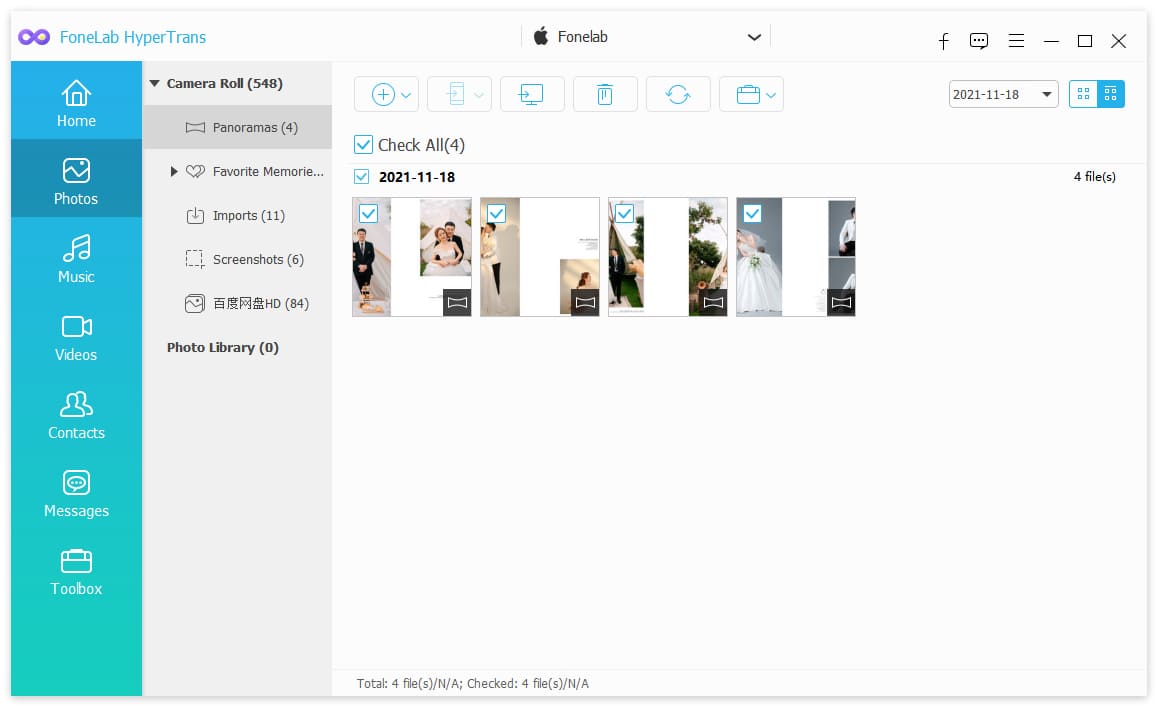Open the hamburger menu icon

1016,41
